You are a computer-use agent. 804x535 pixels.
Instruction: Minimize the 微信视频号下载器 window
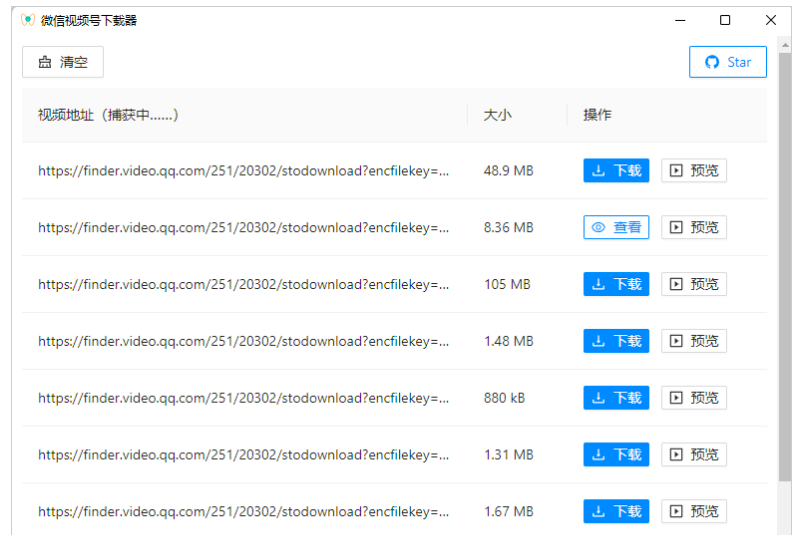[x=680, y=21]
